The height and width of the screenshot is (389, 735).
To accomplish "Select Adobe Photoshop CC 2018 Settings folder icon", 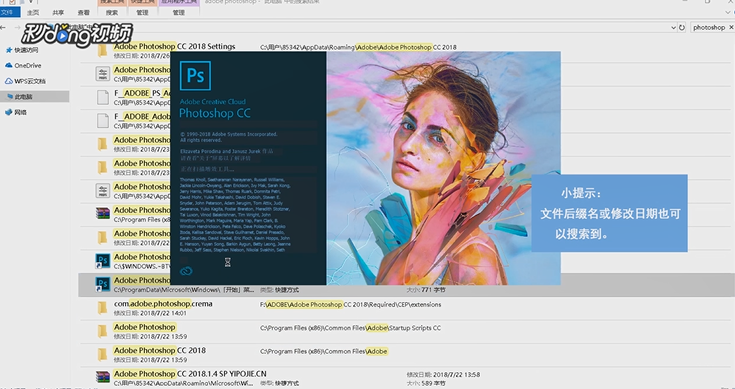I will tap(102, 51).
